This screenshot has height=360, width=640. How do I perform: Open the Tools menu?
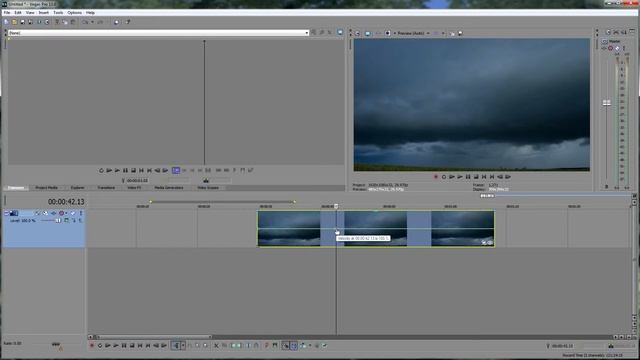click(58, 13)
